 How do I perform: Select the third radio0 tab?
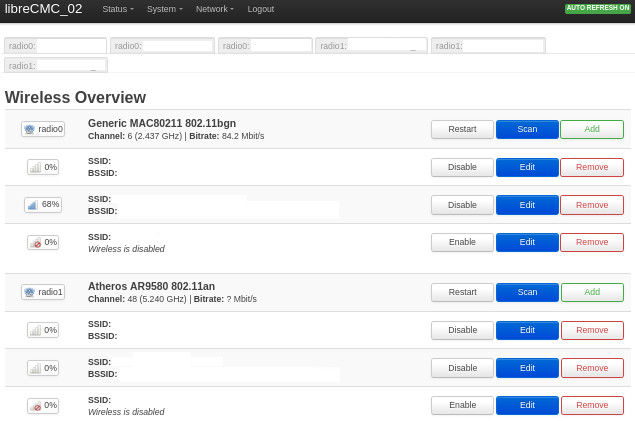[x=265, y=46]
